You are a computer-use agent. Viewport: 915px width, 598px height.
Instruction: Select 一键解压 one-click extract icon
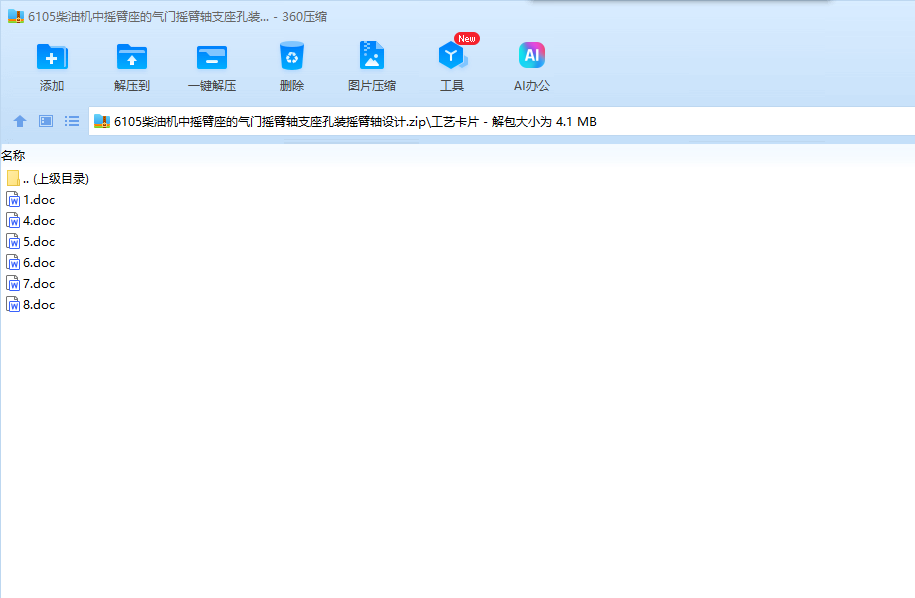click(x=212, y=57)
